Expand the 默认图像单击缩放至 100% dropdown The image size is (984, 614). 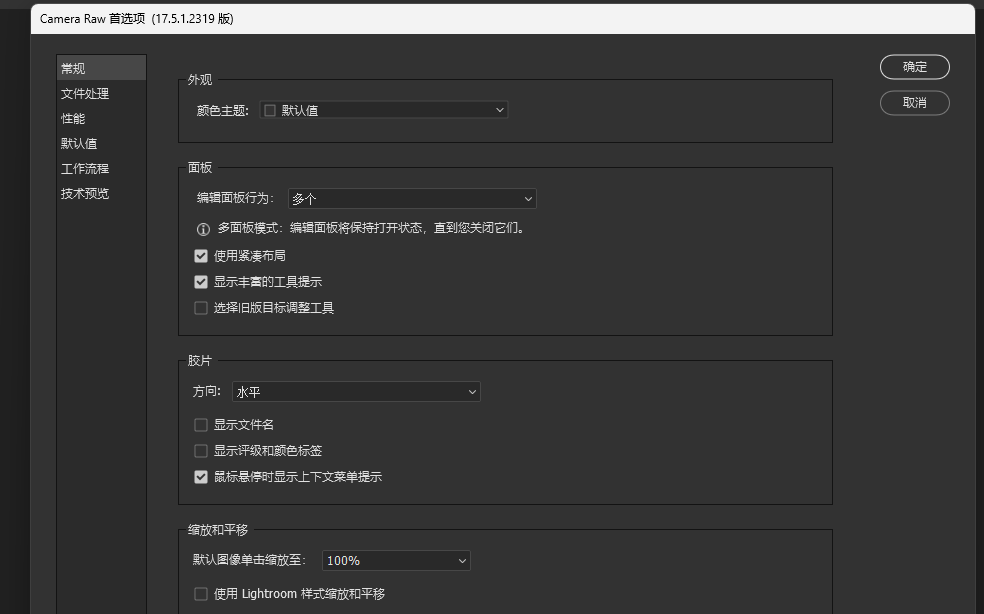pos(396,561)
